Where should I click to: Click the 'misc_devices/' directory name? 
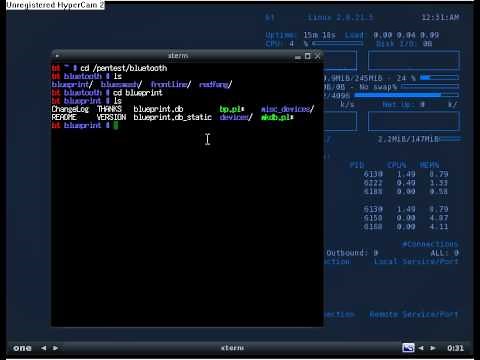click(287, 109)
